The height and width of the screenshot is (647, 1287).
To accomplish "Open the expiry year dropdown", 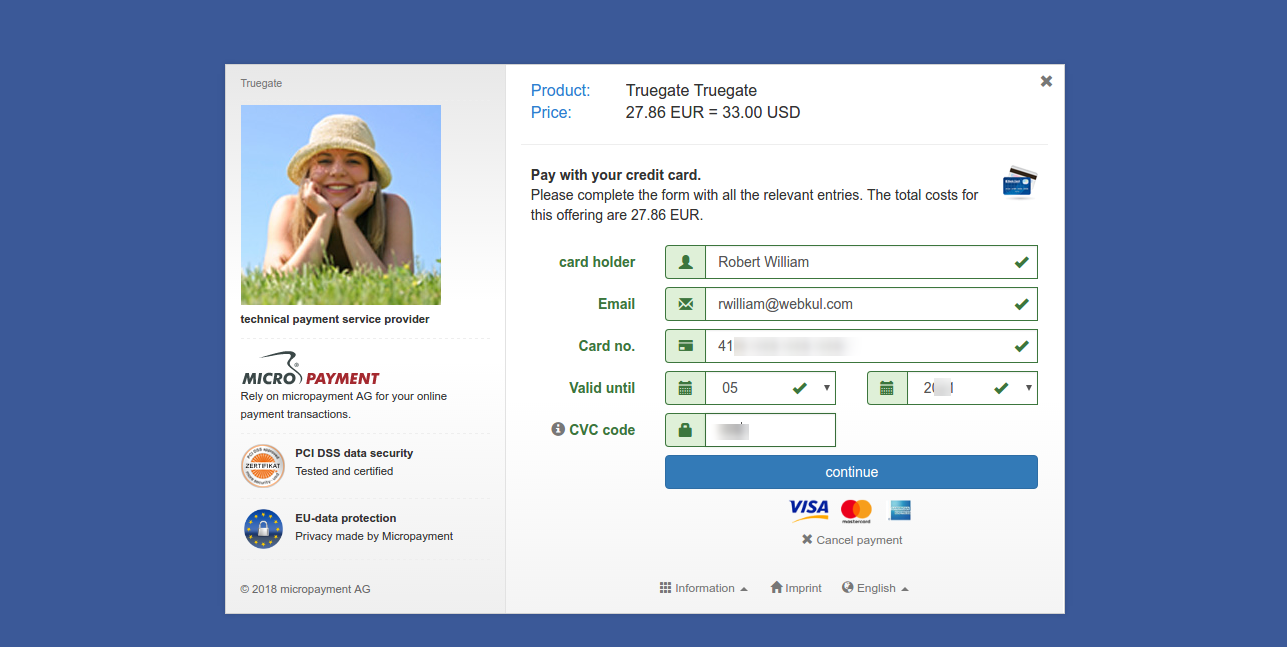I will [x=972, y=388].
